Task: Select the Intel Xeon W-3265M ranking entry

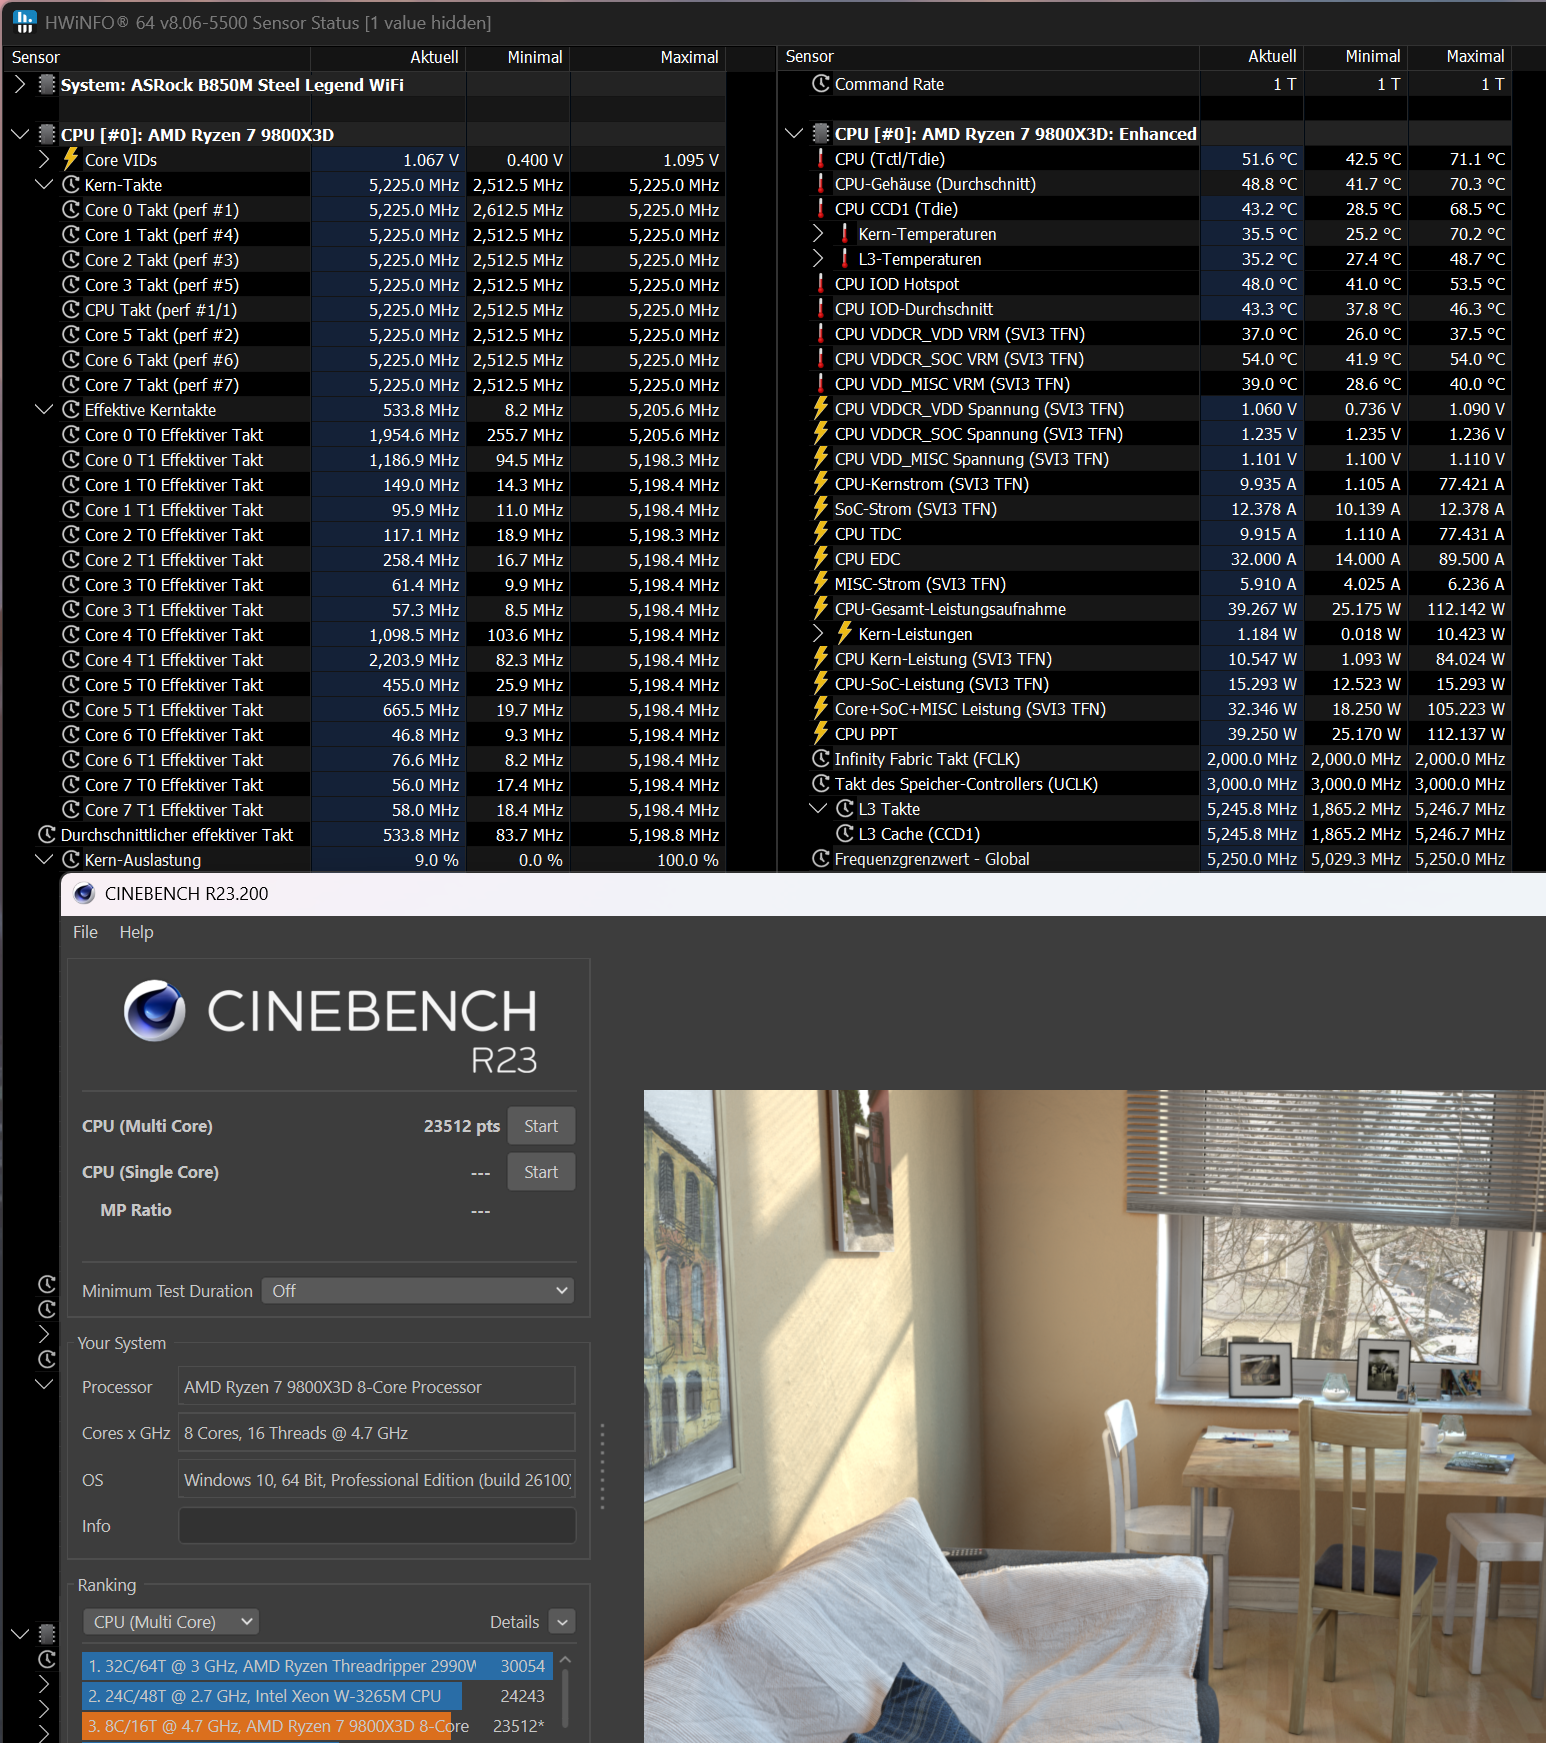Action: coord(318,1695)
